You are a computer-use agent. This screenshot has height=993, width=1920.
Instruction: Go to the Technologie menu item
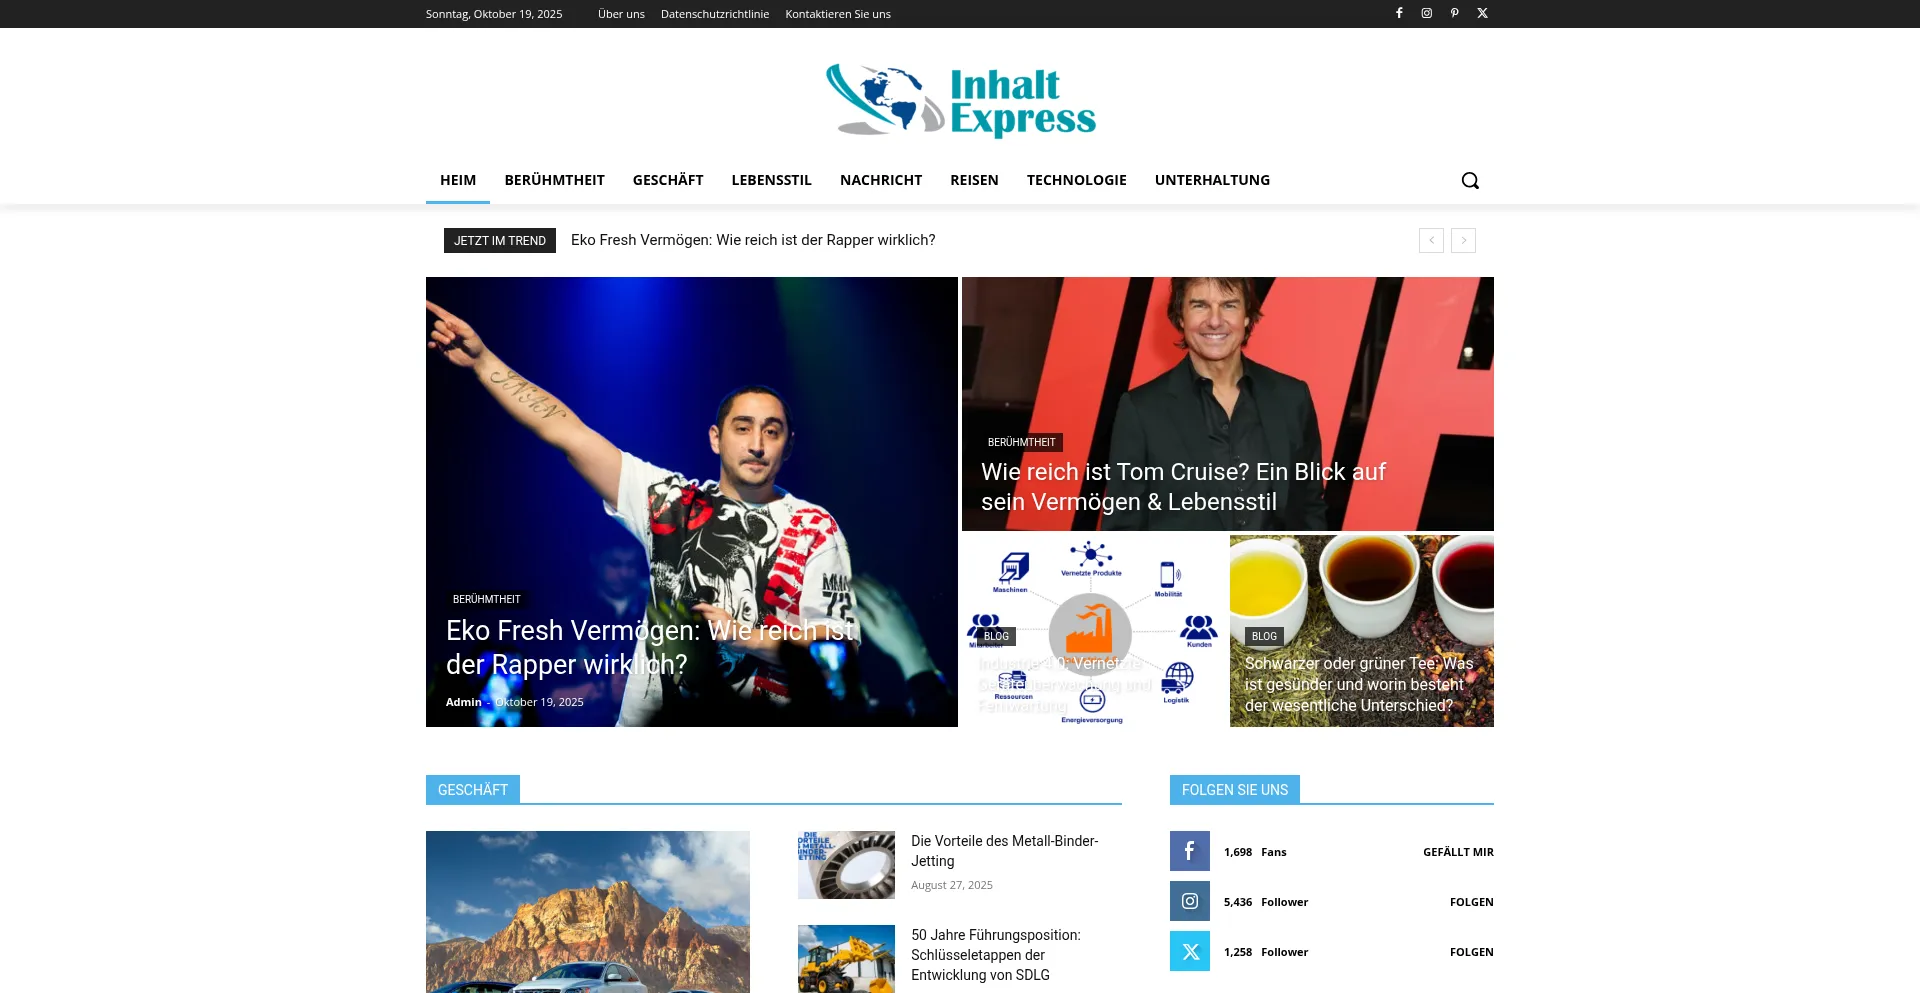(1076, 180)
